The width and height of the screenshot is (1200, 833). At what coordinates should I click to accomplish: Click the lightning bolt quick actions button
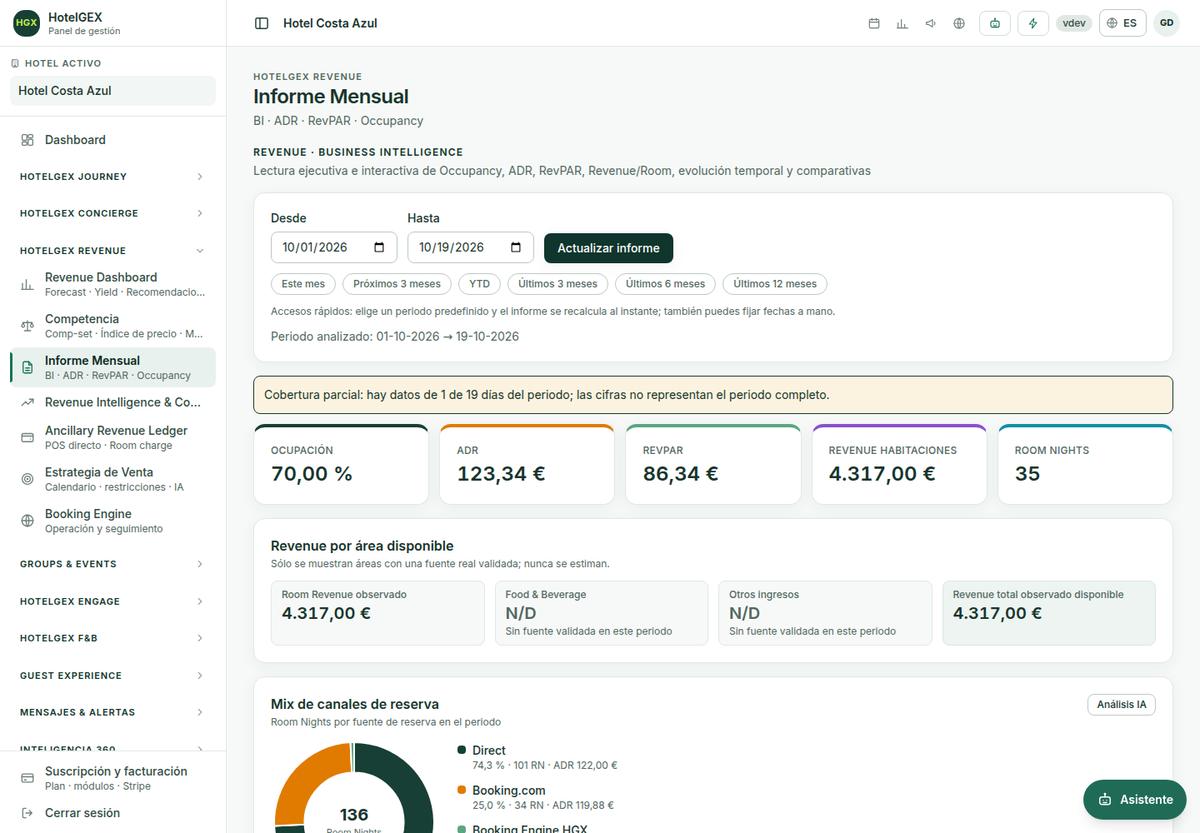(x=1033, y=23)
